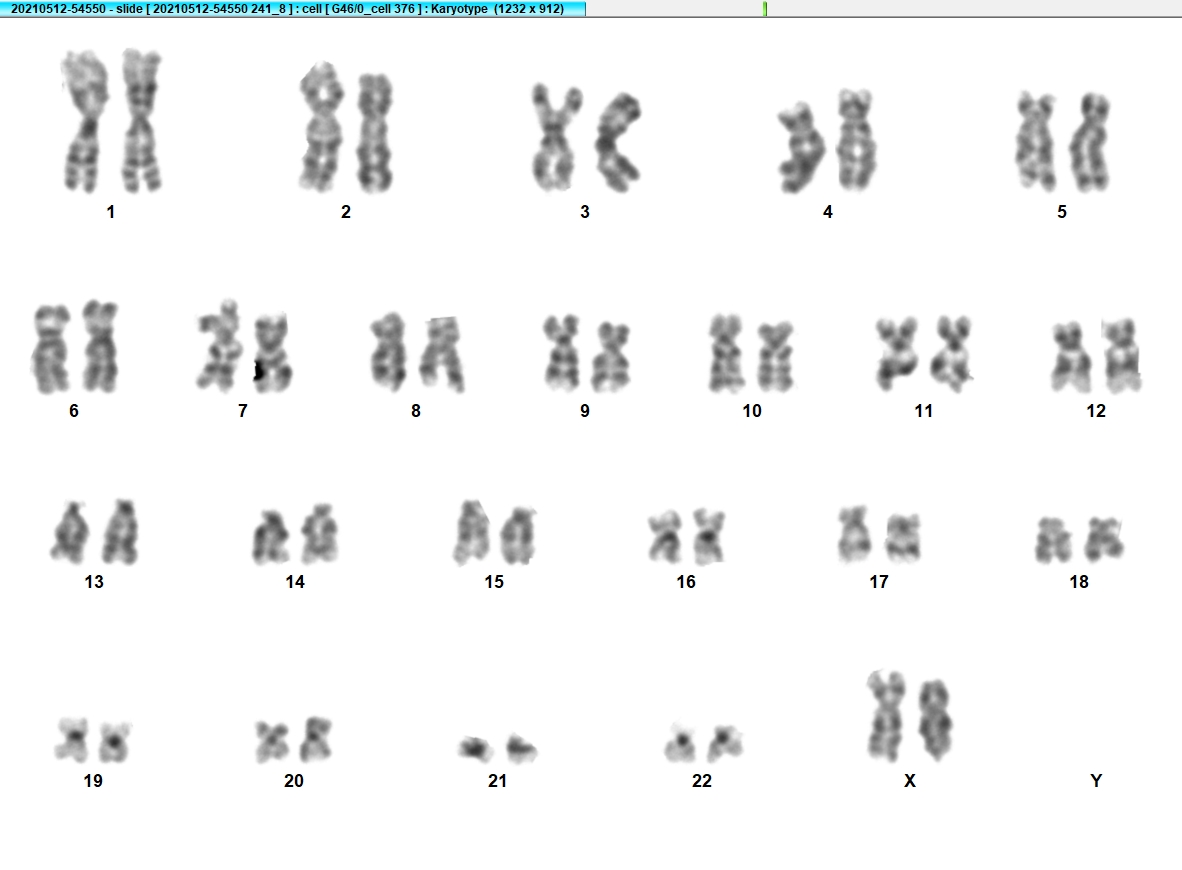Select the chromosome 14 pair image
Screen dimensions: 1182x870
click(295, 534)
